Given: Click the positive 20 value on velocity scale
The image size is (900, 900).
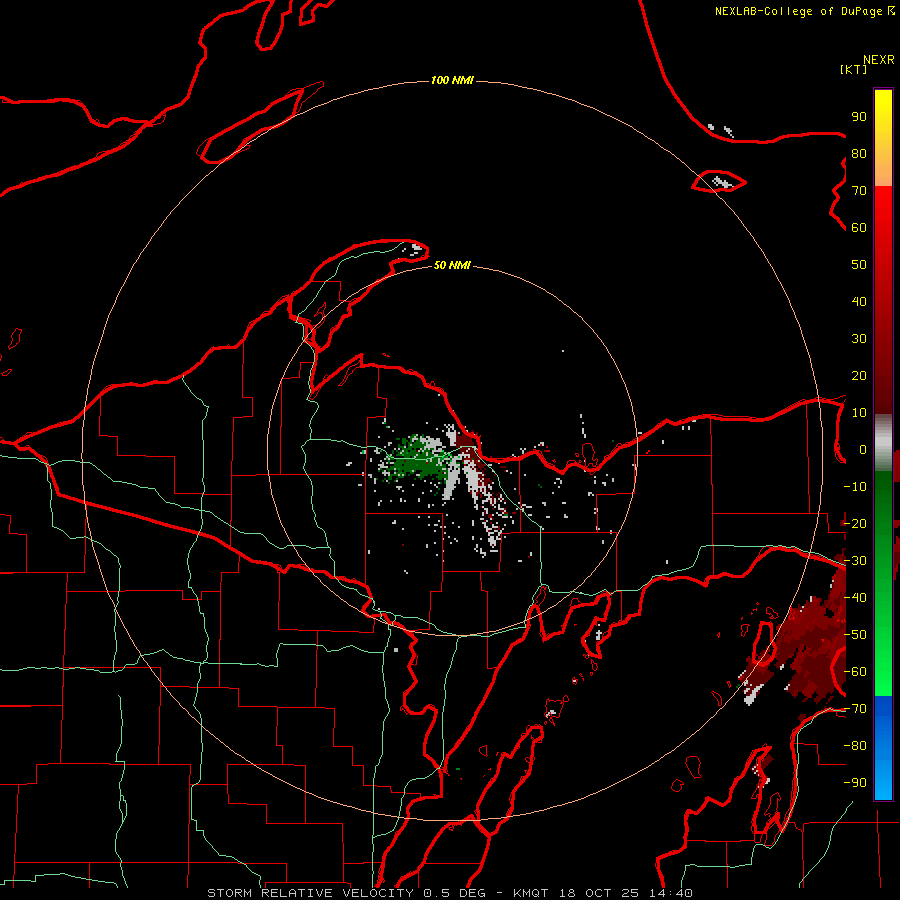Looking at the screenshot, I should (x=859, y=375).
